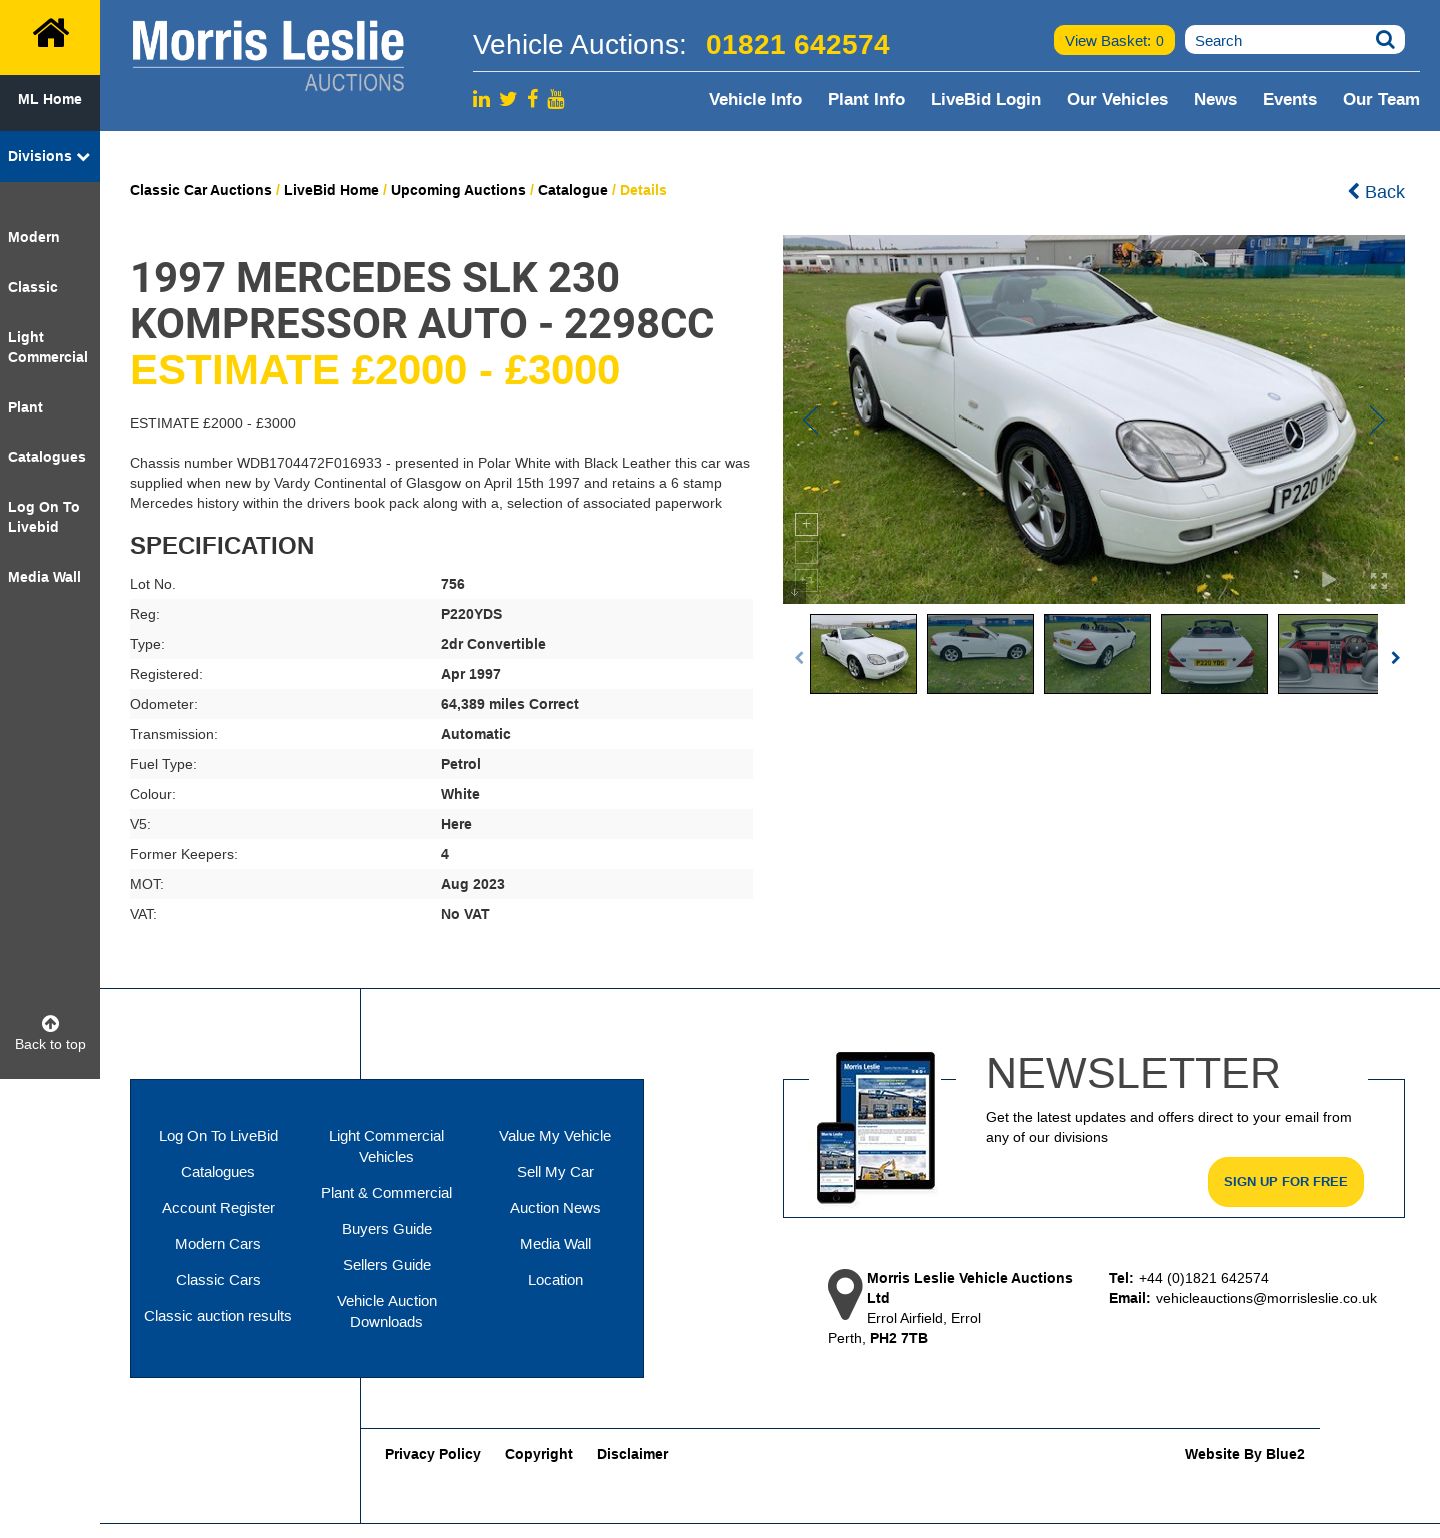1440x1538 pixels.
Task: Open Website By Blue2 link
Action: [1245, 1454]
